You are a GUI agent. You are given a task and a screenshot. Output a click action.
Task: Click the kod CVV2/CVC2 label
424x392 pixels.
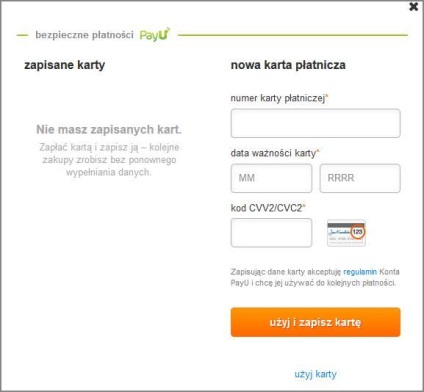point(268,208)
